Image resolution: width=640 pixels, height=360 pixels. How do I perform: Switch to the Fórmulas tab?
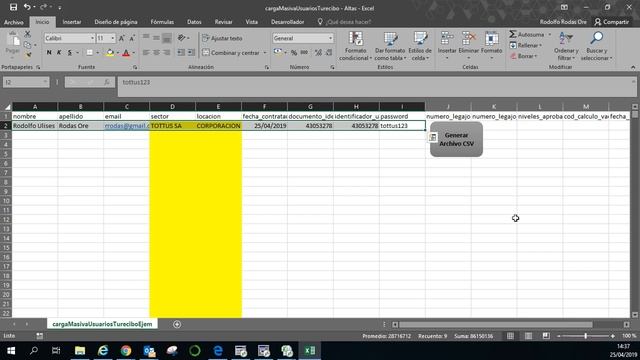pyautogui.click(x=162, y=22)
